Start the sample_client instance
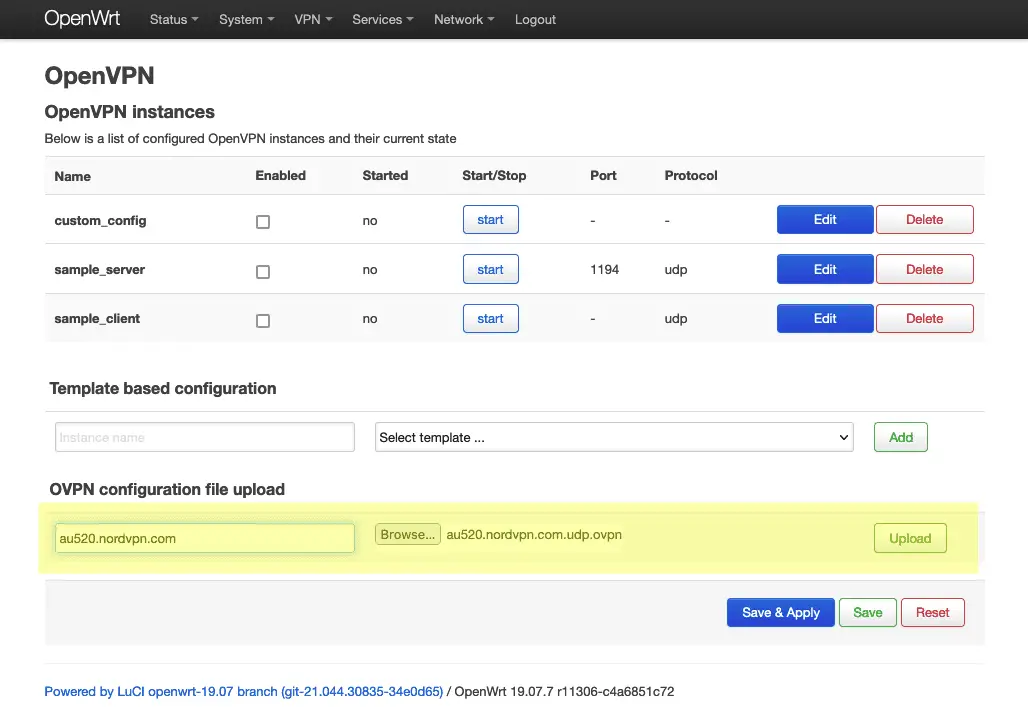Image resolution: width=1028 pixels, height=707 pixels. pyautogui.click(x=490, y=318)
